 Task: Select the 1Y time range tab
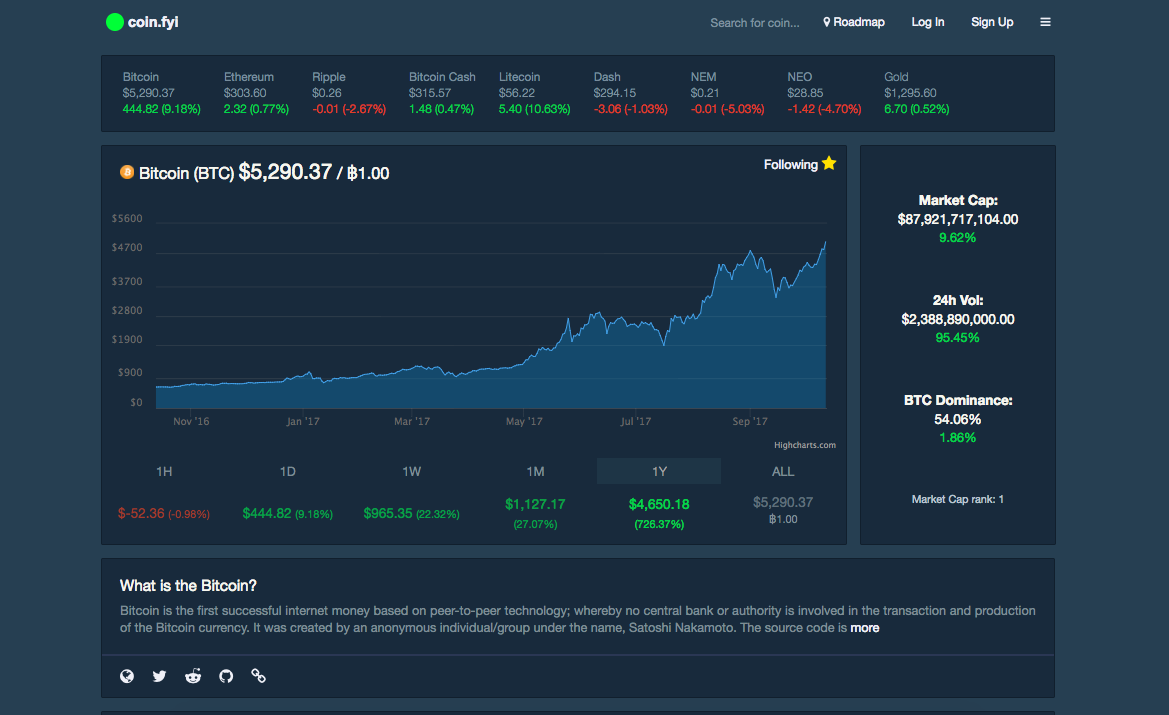coord(659,471)
